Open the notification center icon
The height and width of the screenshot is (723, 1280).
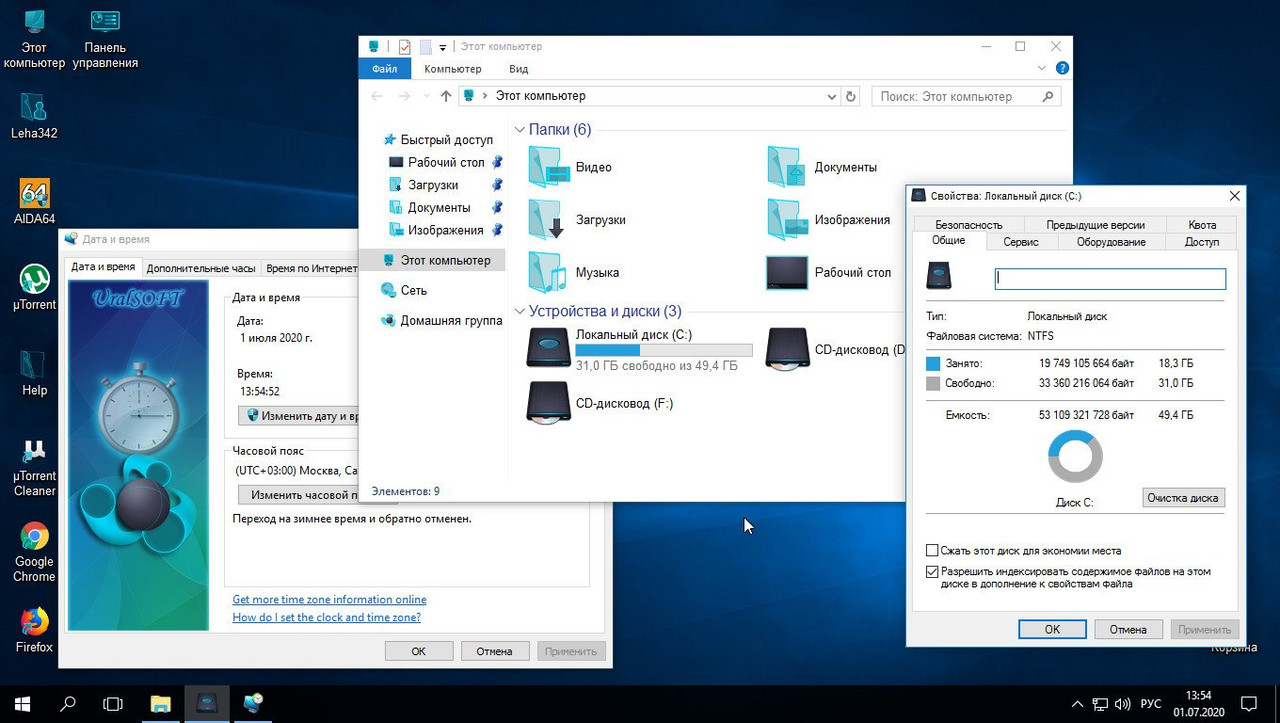click(1249, 704)
